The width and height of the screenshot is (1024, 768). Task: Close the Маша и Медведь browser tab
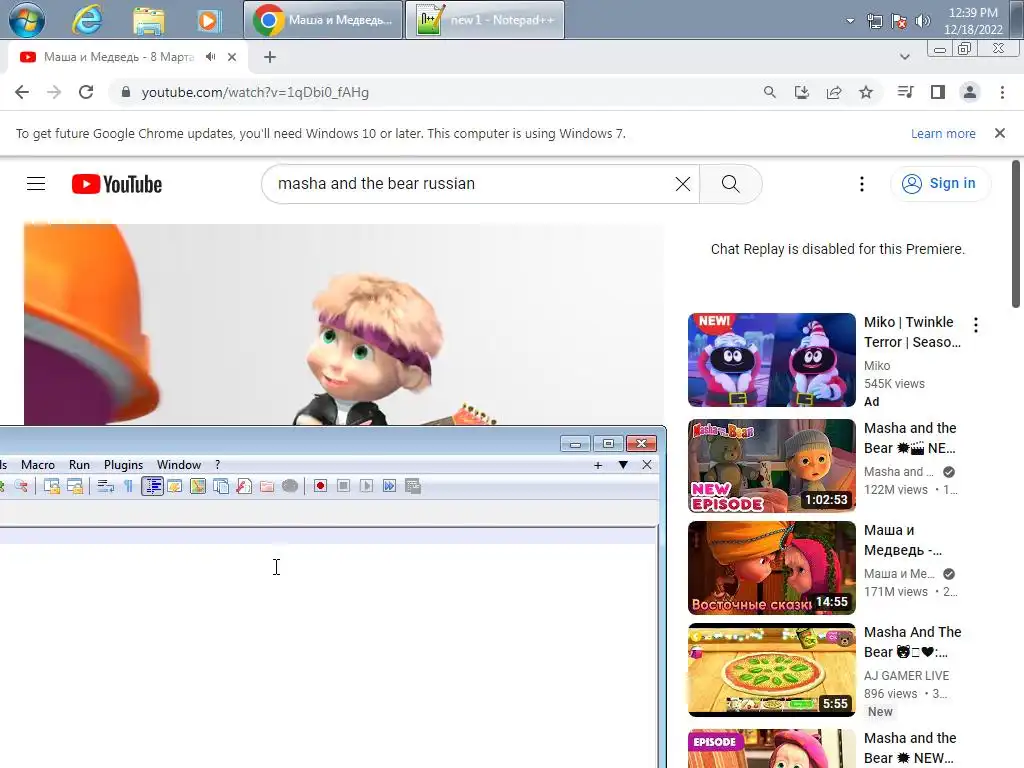pos(232,57)
